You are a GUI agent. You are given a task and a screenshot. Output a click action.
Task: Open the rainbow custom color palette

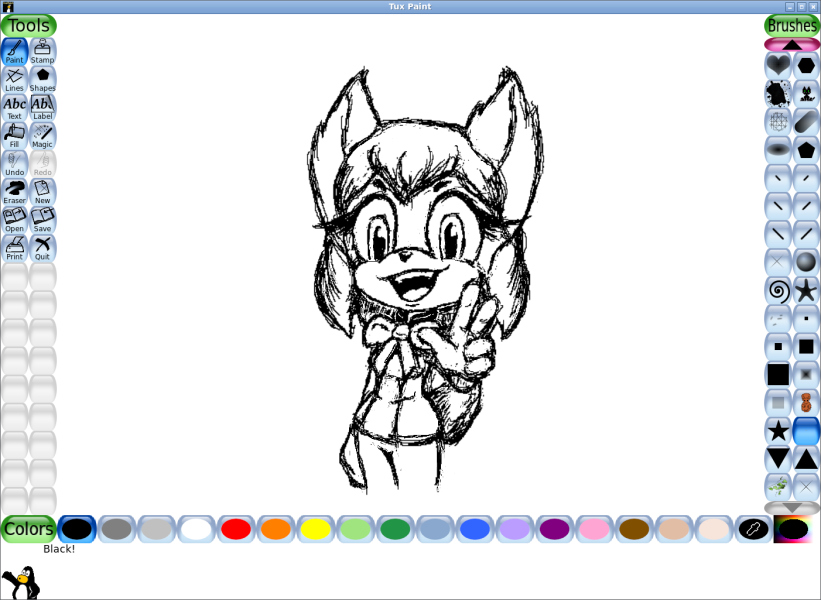[793, 529]
